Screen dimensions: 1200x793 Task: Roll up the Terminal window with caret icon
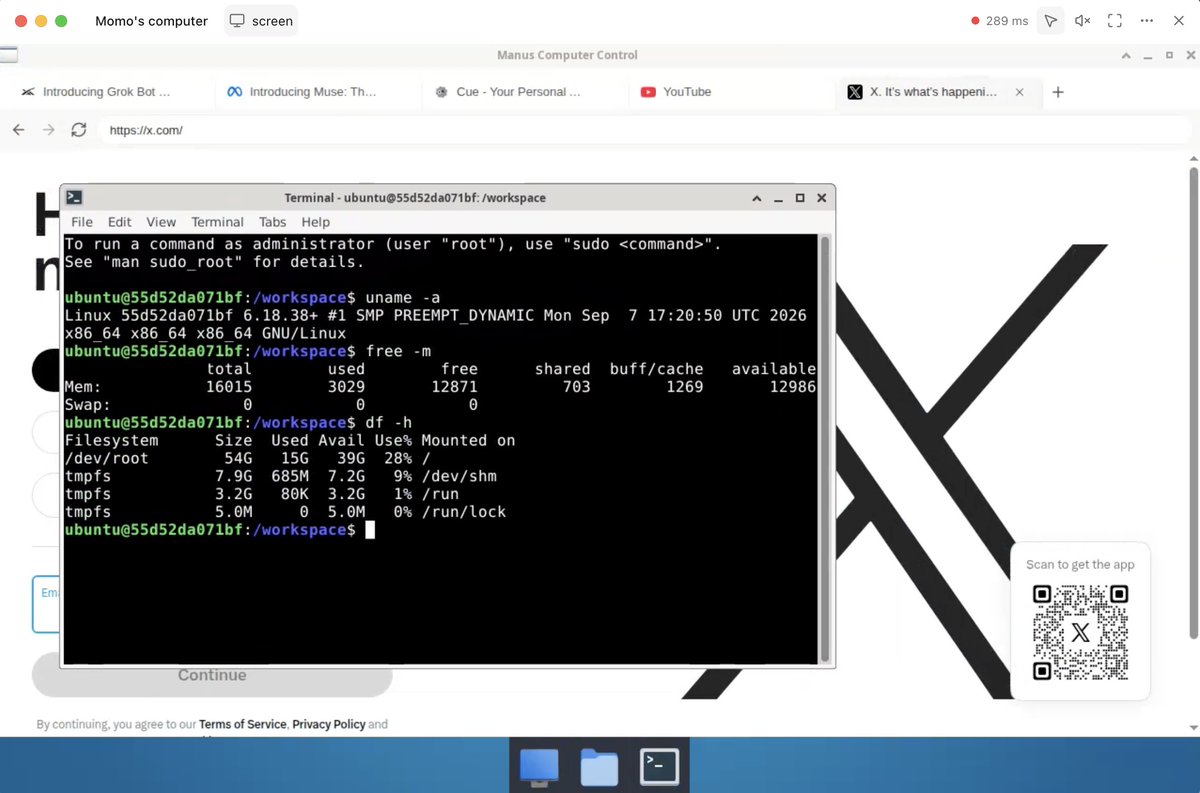[757, 198]
